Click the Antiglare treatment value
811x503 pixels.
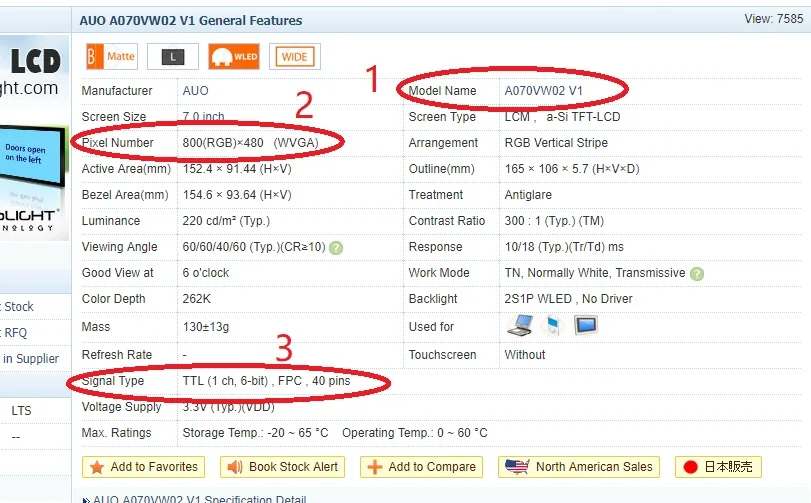coord(528,195)
